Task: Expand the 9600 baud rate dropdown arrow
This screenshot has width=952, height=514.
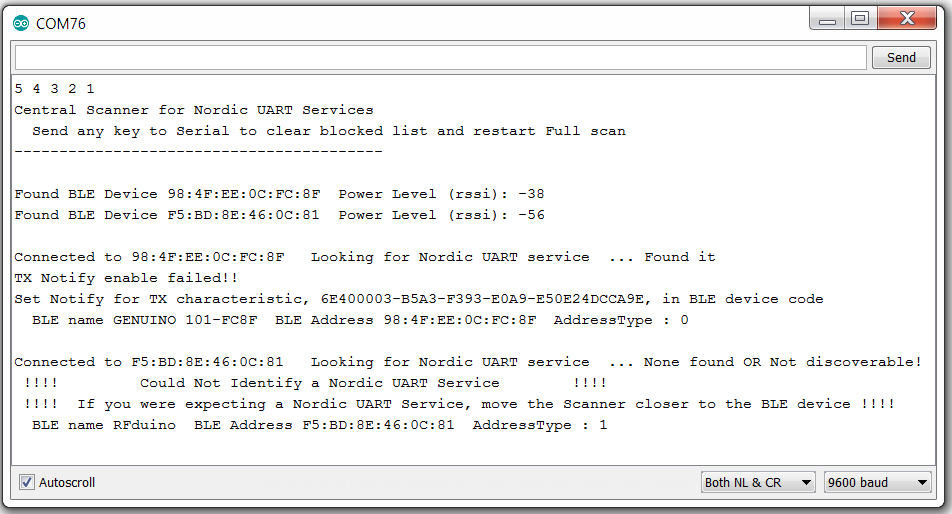Action: click(922, 482)
